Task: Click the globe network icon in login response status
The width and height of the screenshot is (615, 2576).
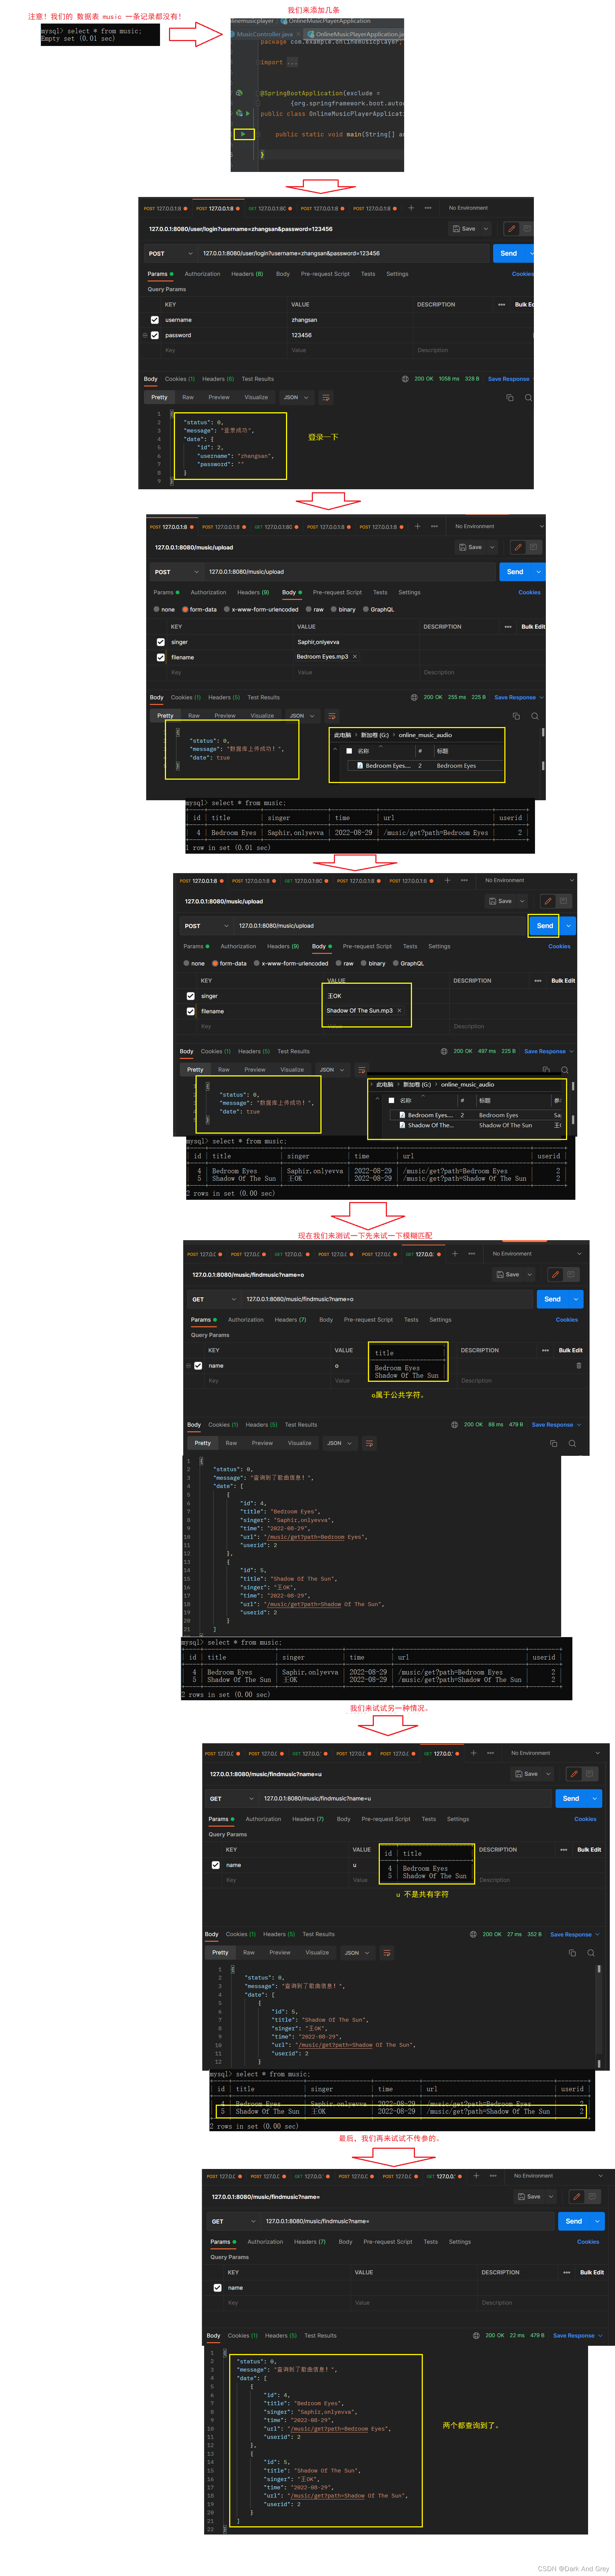Action: (405, 379)
